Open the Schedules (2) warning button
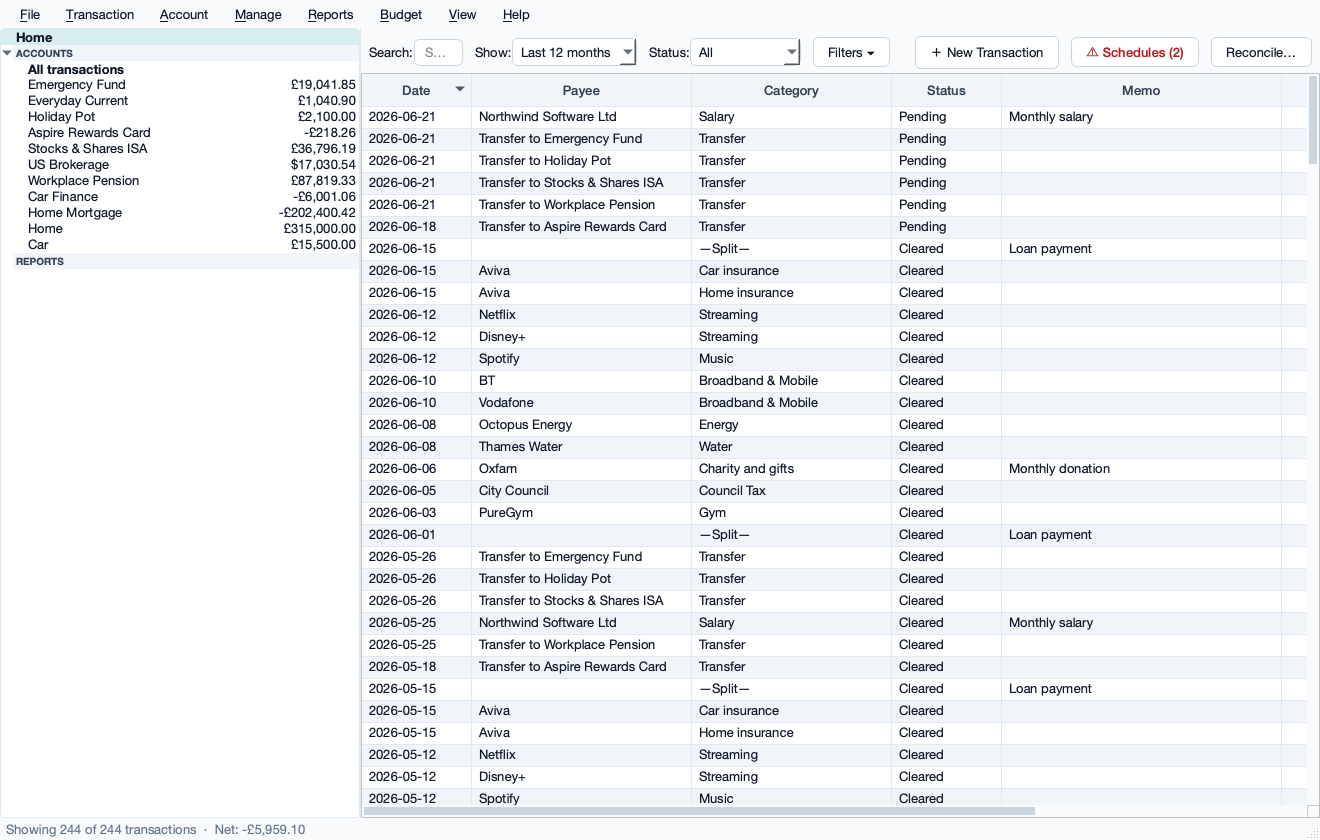The width and height of the screenshot is (1320, 840). point(1135,53)
